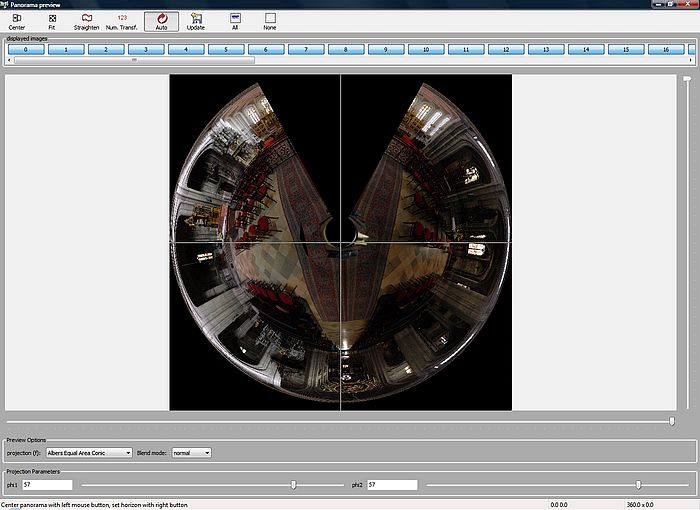Toggle displayed image 5 button

[226, 49]
